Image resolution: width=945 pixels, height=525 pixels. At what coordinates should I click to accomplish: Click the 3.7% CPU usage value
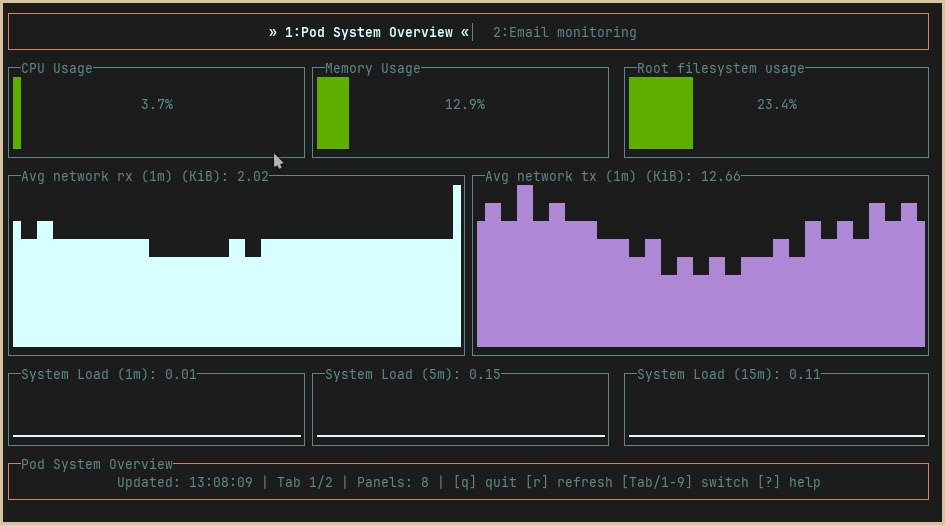(x=157, y=104)
